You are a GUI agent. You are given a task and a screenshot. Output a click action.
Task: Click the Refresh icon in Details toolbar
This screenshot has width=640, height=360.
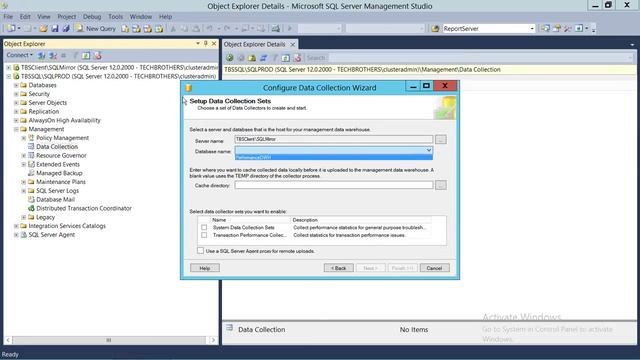[x=286, y=58]
